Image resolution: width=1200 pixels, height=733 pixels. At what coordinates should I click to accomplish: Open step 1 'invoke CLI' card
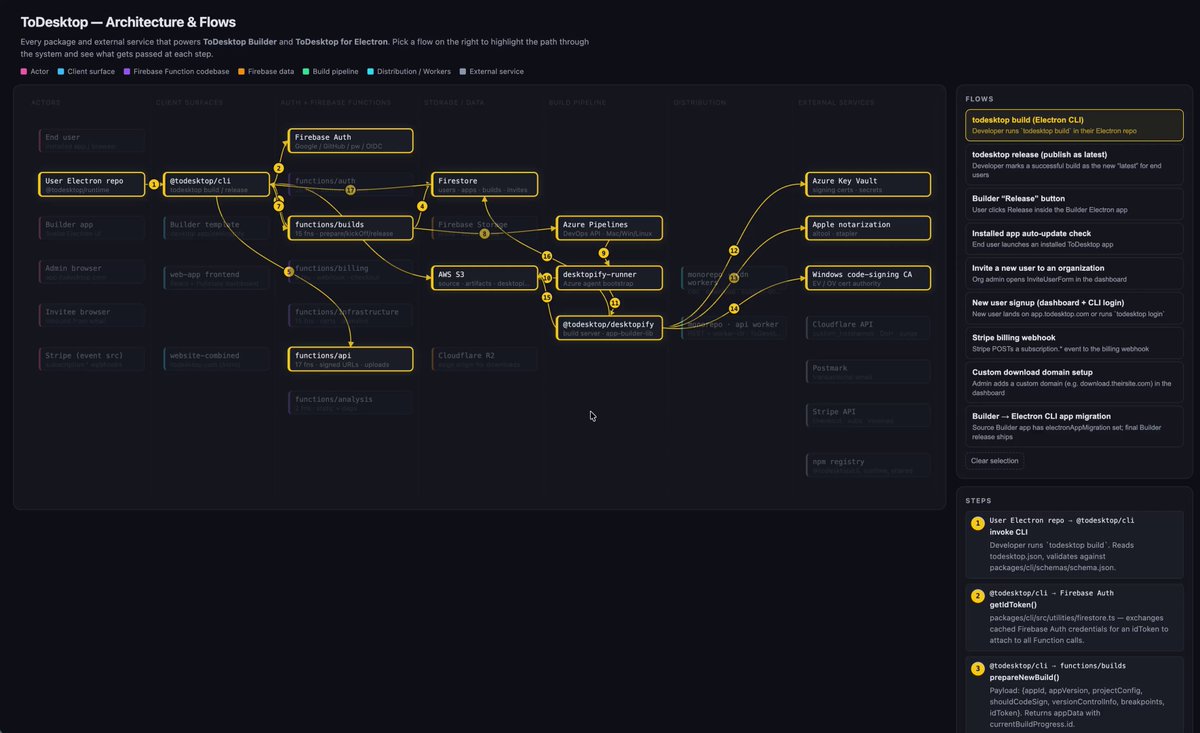(x=1074, y=545)
